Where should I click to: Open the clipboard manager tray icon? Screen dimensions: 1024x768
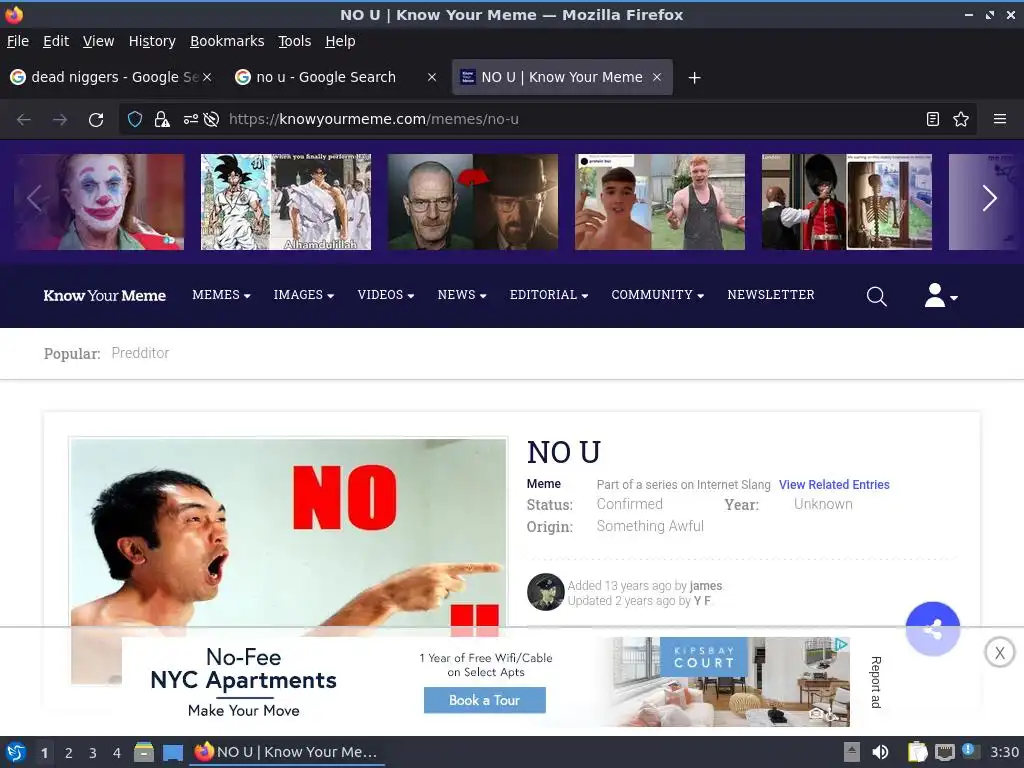pyautogui.click(x=917, y=752)
